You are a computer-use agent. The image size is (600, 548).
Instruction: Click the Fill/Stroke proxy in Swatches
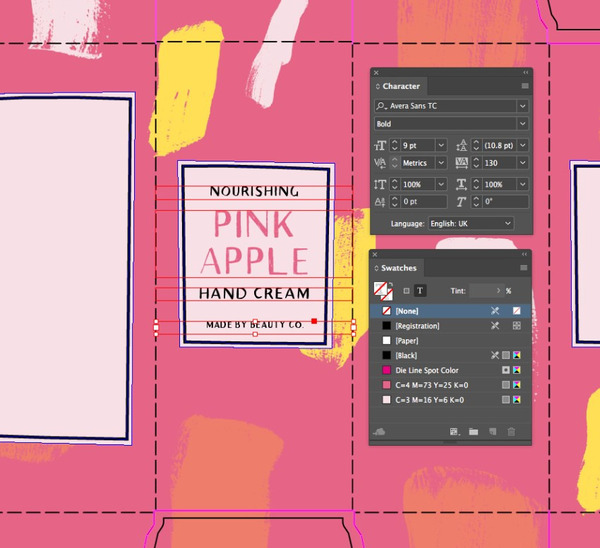381,291
